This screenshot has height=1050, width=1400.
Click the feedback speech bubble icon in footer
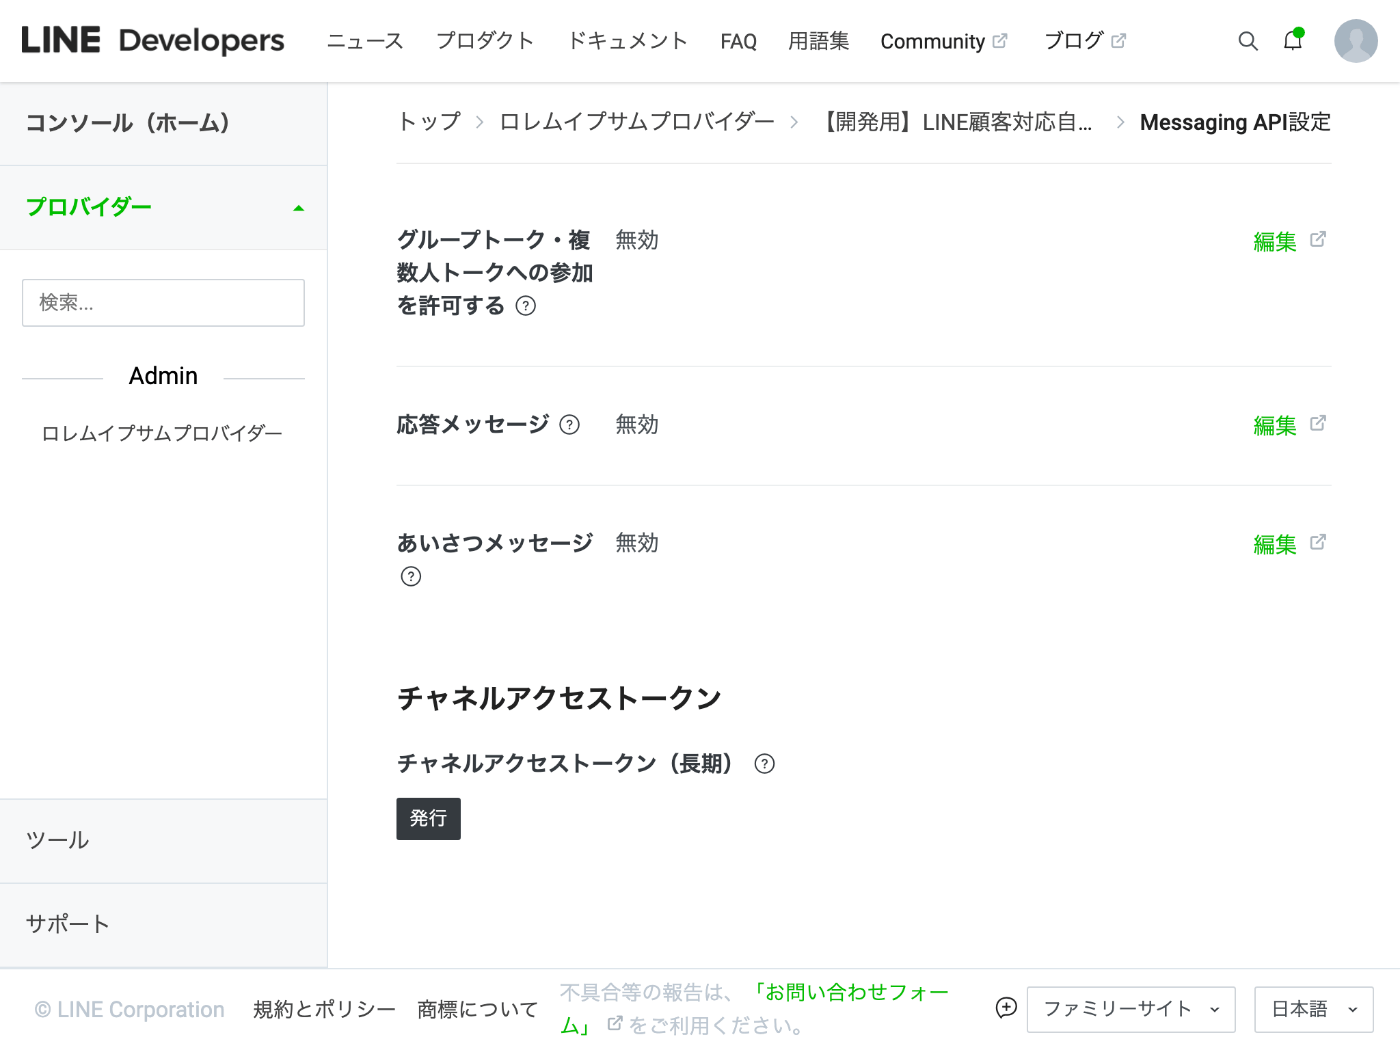point(1006,1008)
